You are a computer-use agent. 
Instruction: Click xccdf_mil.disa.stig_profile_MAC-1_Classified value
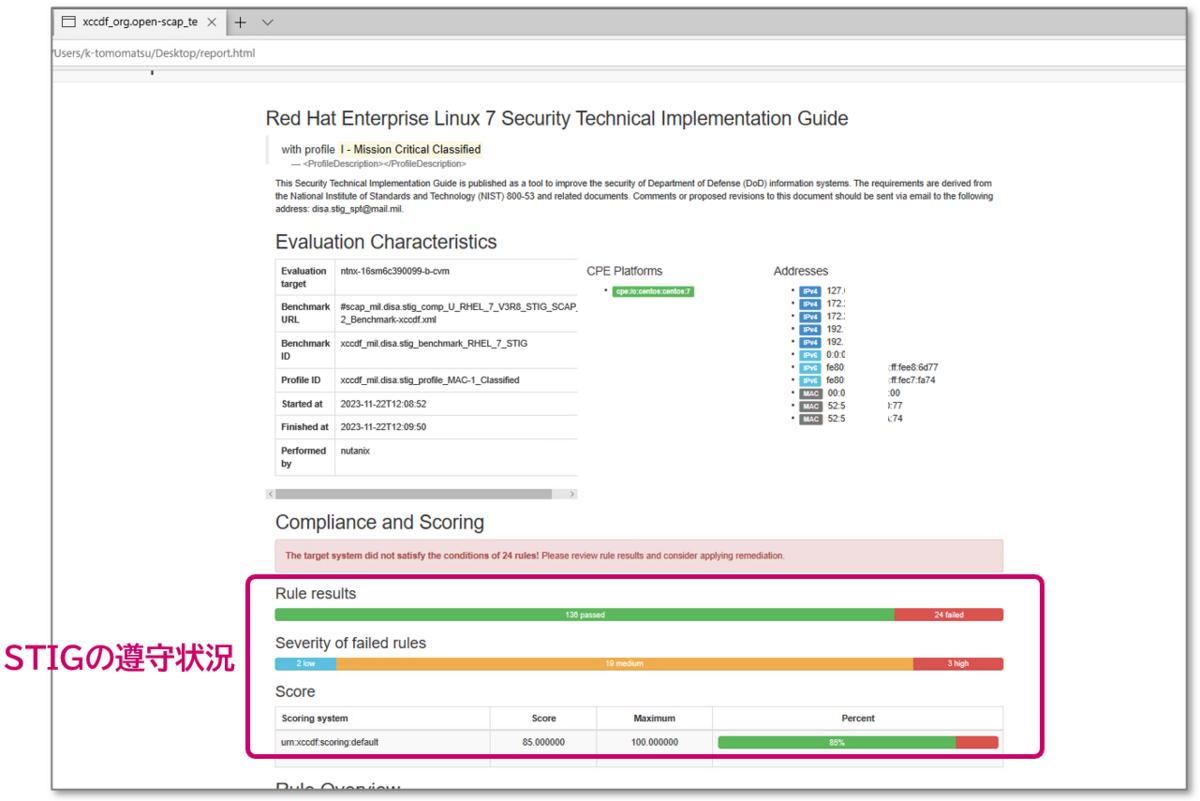430,380
